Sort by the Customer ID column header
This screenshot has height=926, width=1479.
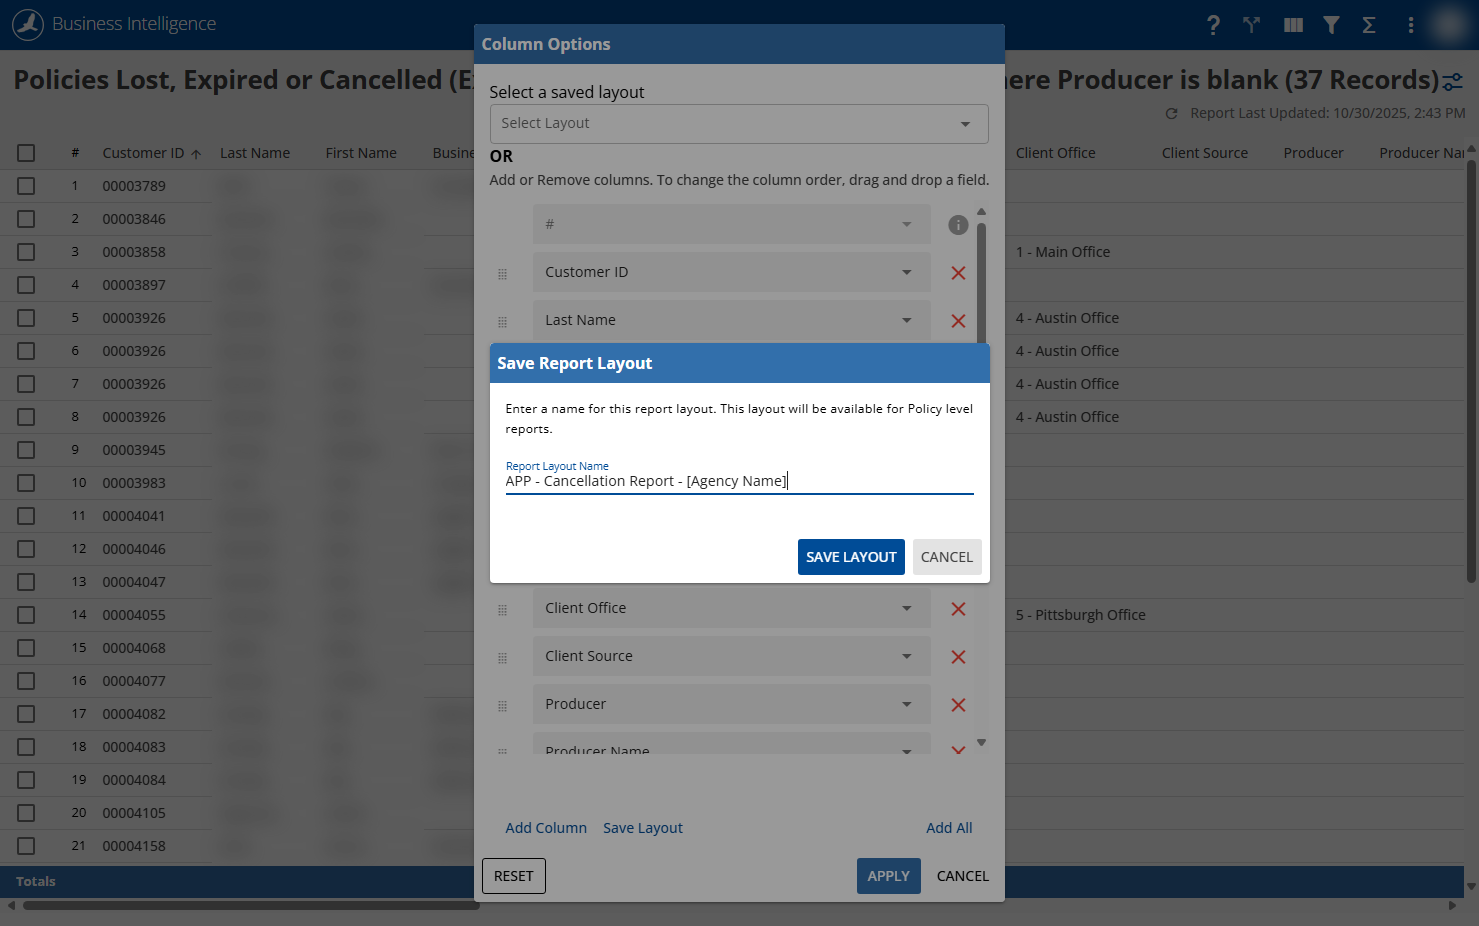(143, 153)
